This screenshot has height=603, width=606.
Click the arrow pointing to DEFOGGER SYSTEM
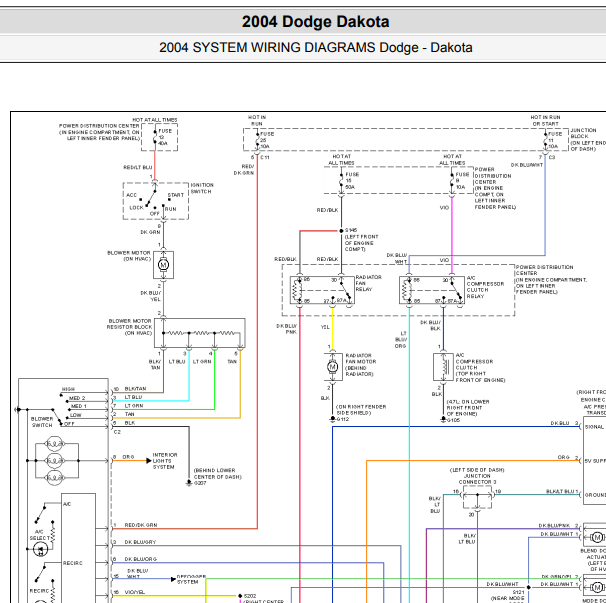pos(173,579)
